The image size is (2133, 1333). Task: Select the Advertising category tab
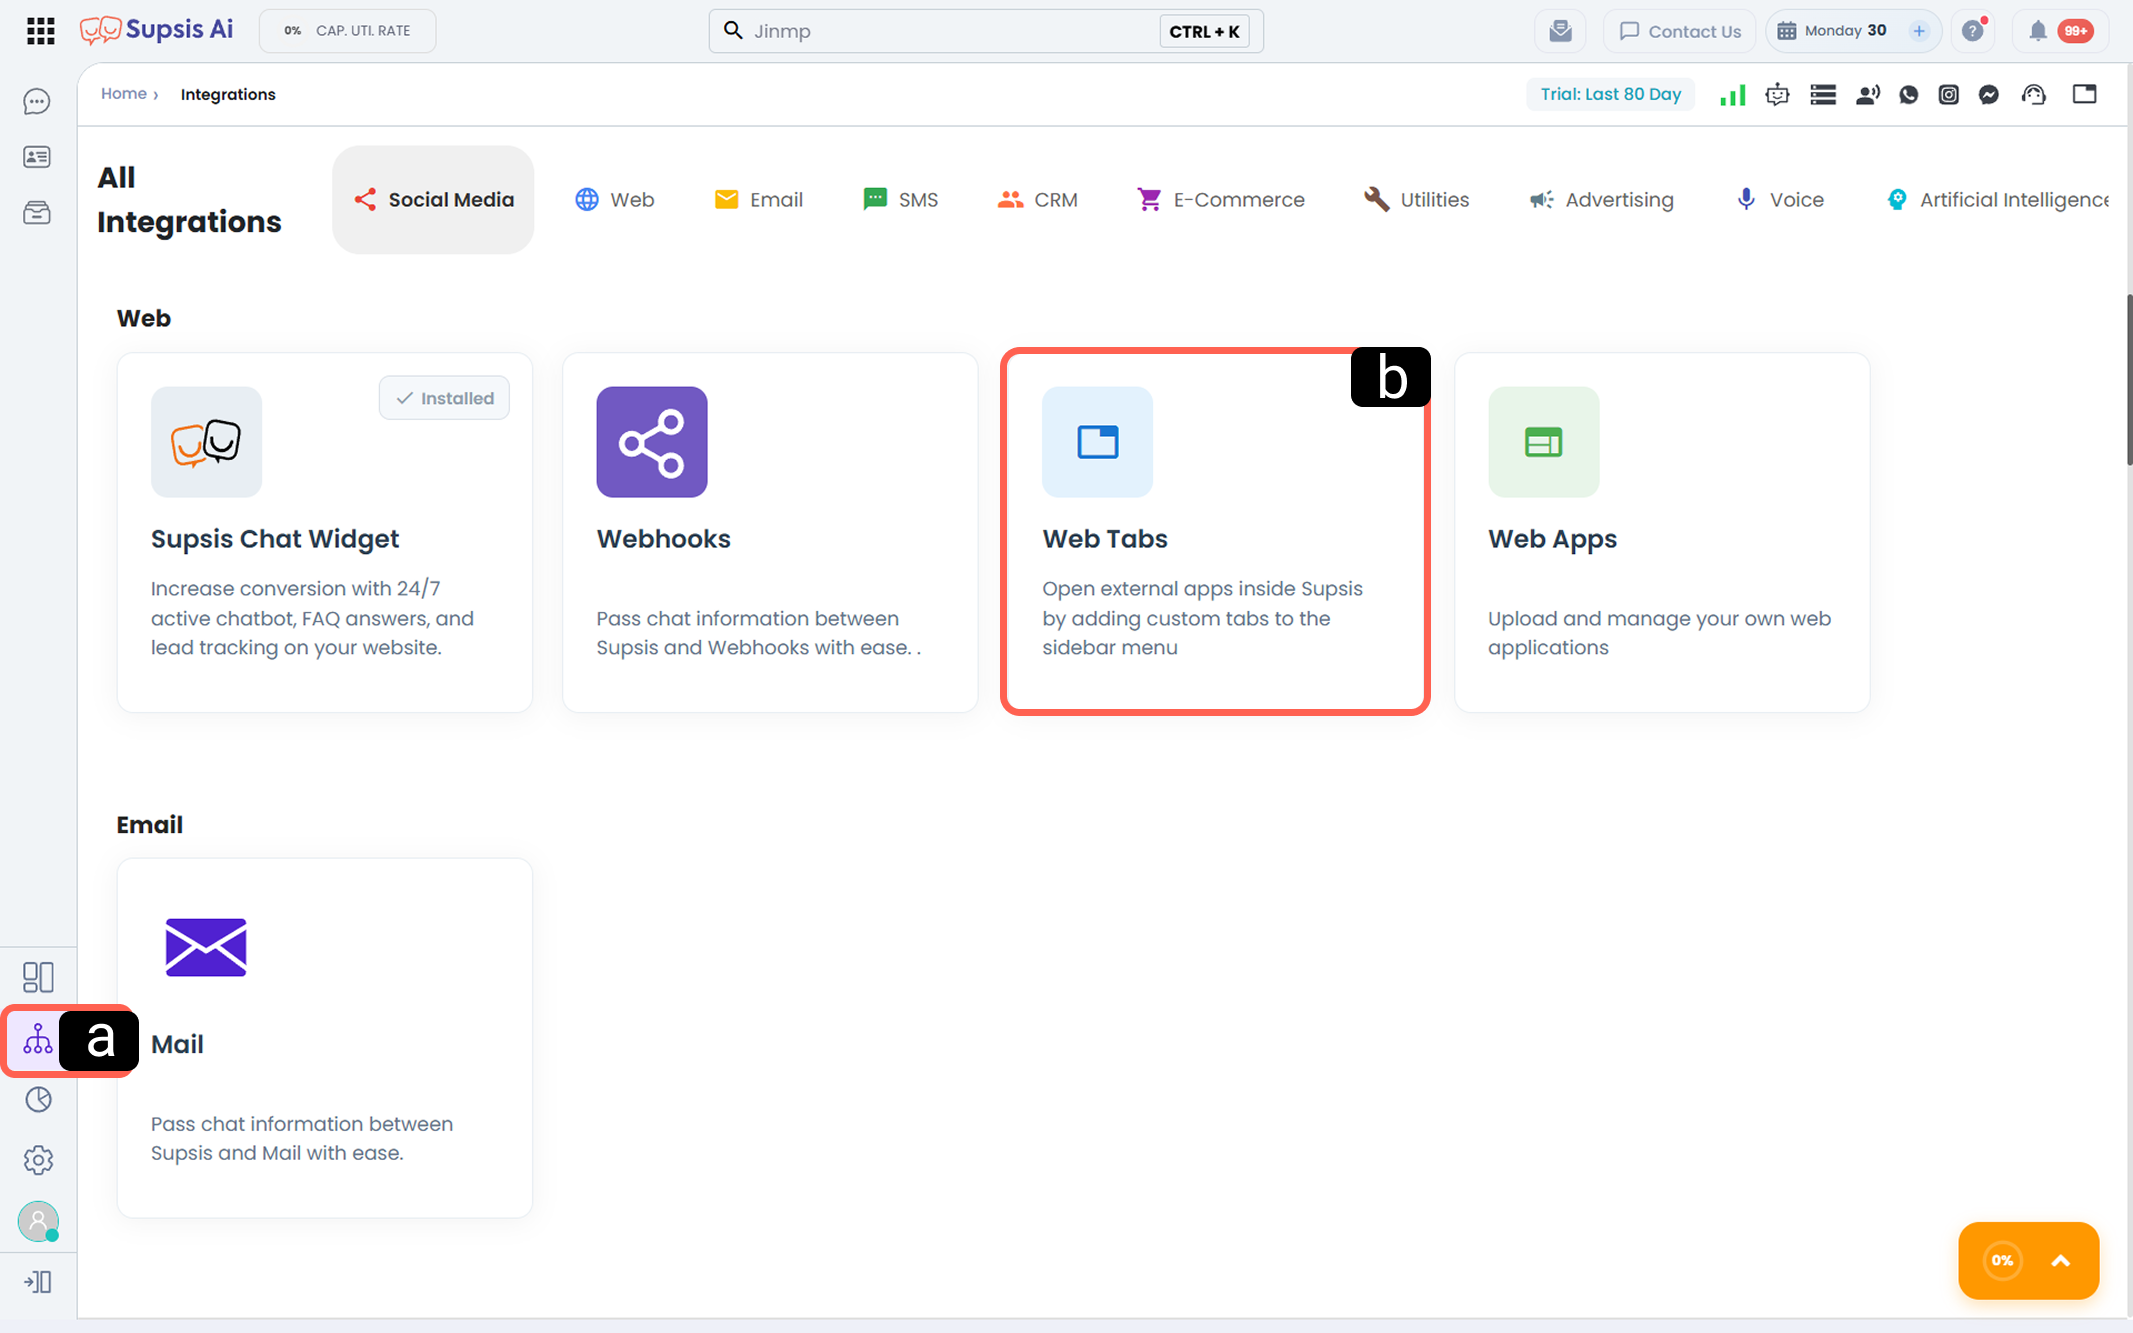pos(1601,200)
